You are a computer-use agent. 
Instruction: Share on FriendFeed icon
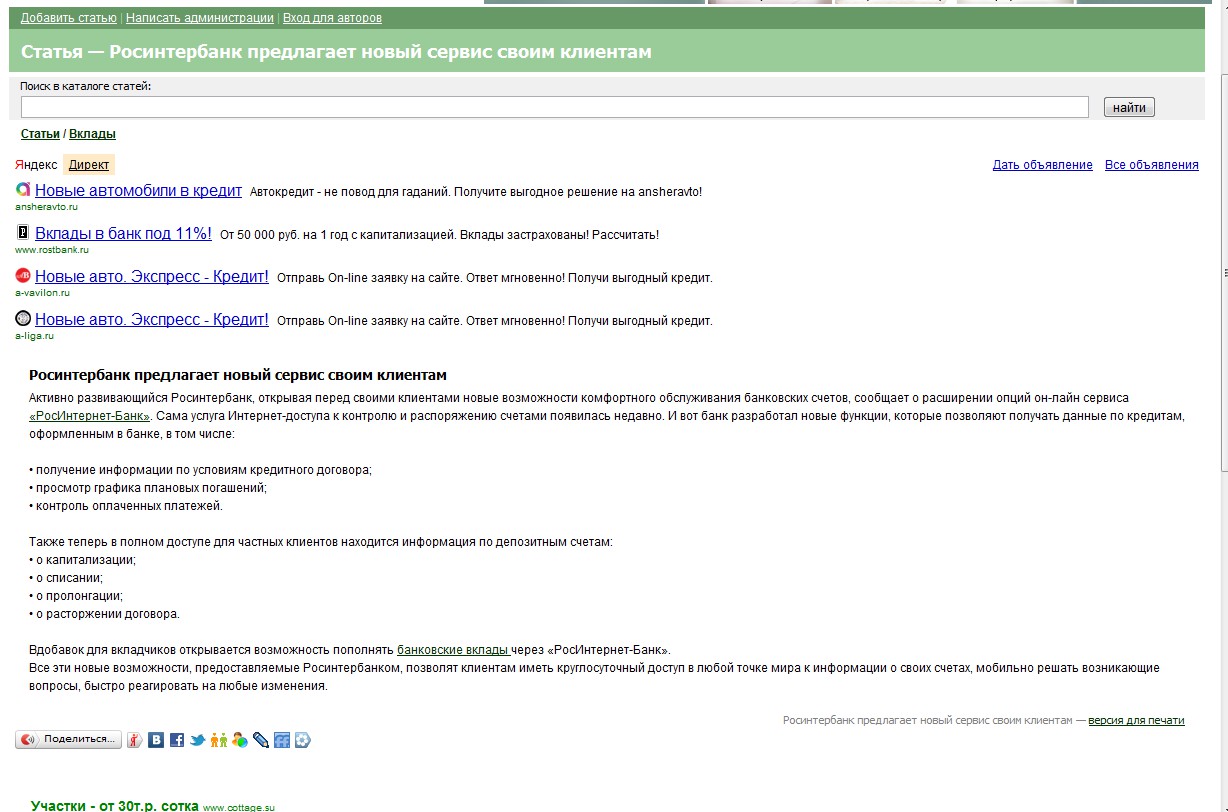[x=282, y=740]
